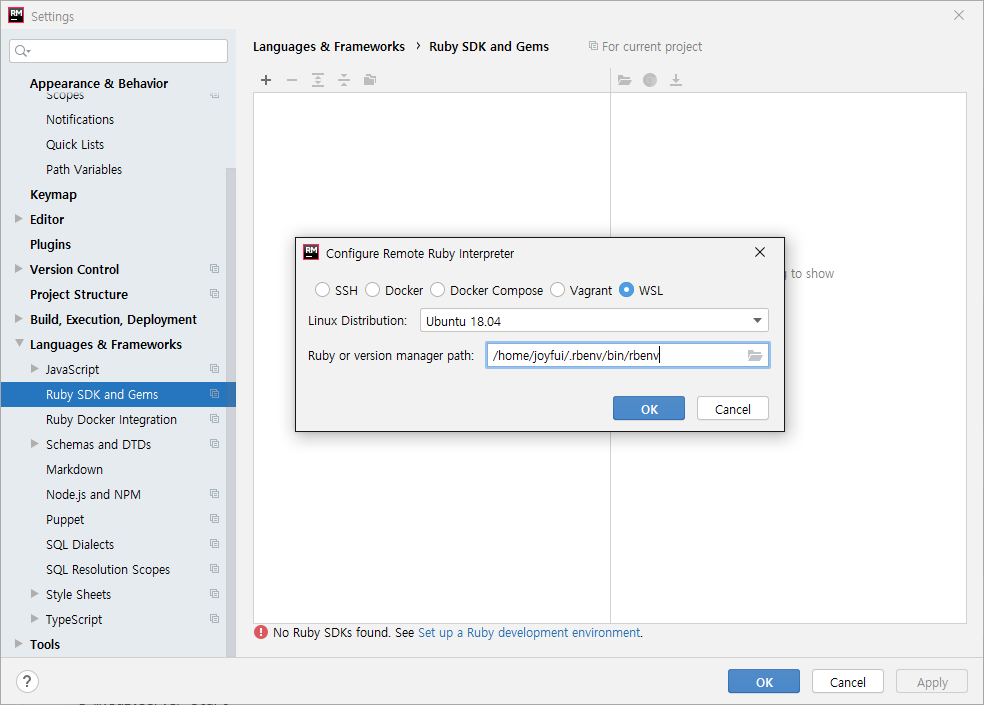The height and width of the screenshot is (705, 984).
Task: Cancel the Configure Remote Ruby Interpreter dialog
Action: click(x=732, y=409)
